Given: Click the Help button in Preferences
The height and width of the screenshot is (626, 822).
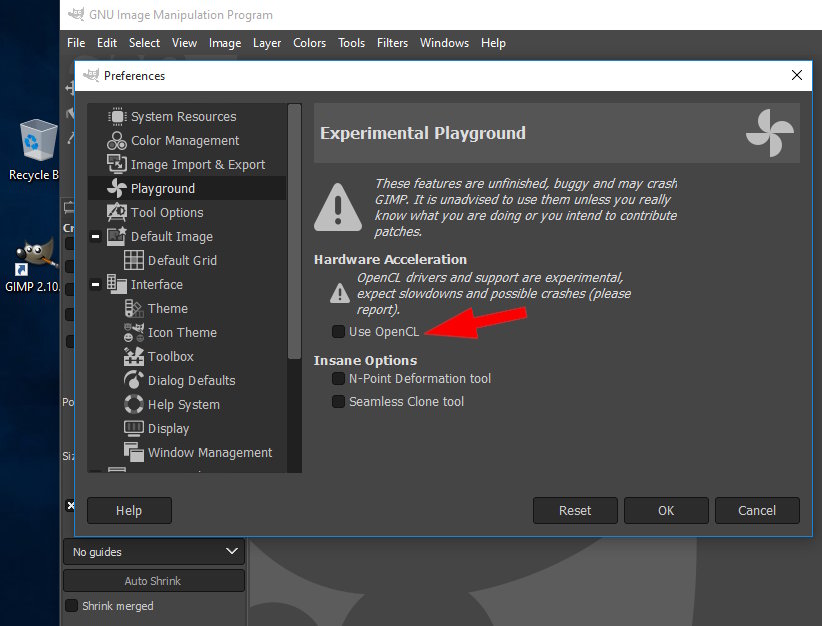Looking at the screenshot, I should tap(129, 511).
